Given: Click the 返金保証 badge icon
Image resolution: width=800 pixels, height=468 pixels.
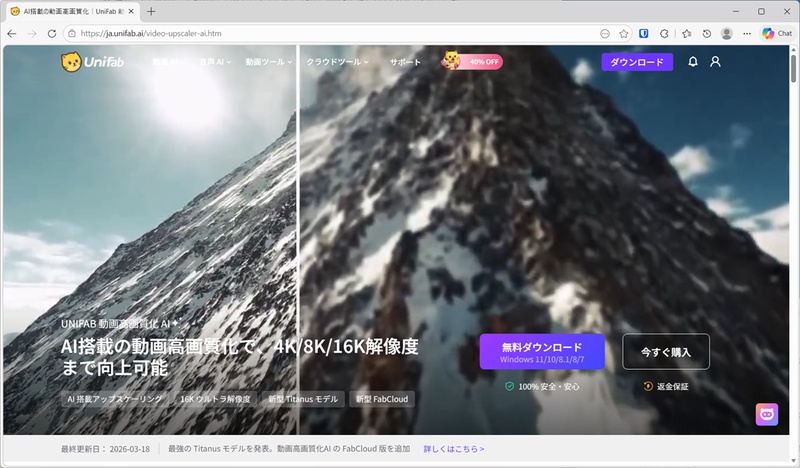Looking at the screenshot, I should point(648,386).
